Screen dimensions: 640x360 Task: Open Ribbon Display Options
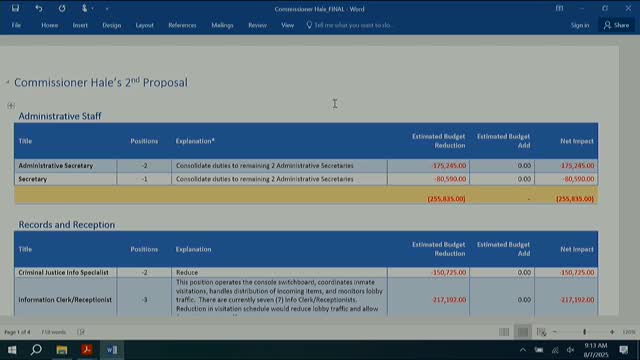[559, 8]
